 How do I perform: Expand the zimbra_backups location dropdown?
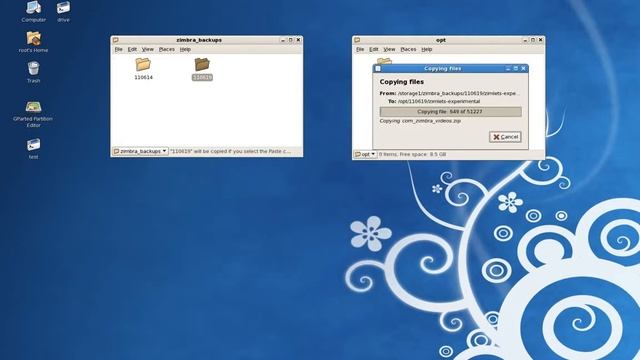click(140, 151)
